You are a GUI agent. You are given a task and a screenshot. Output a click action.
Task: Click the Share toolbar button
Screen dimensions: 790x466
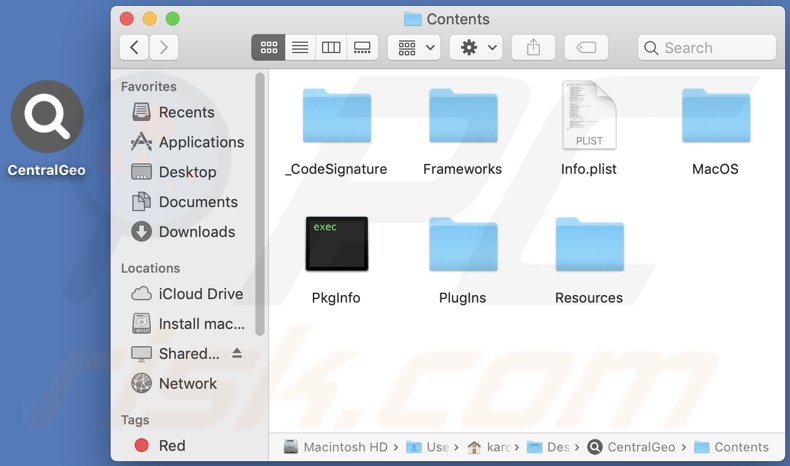tap(534, 48)
